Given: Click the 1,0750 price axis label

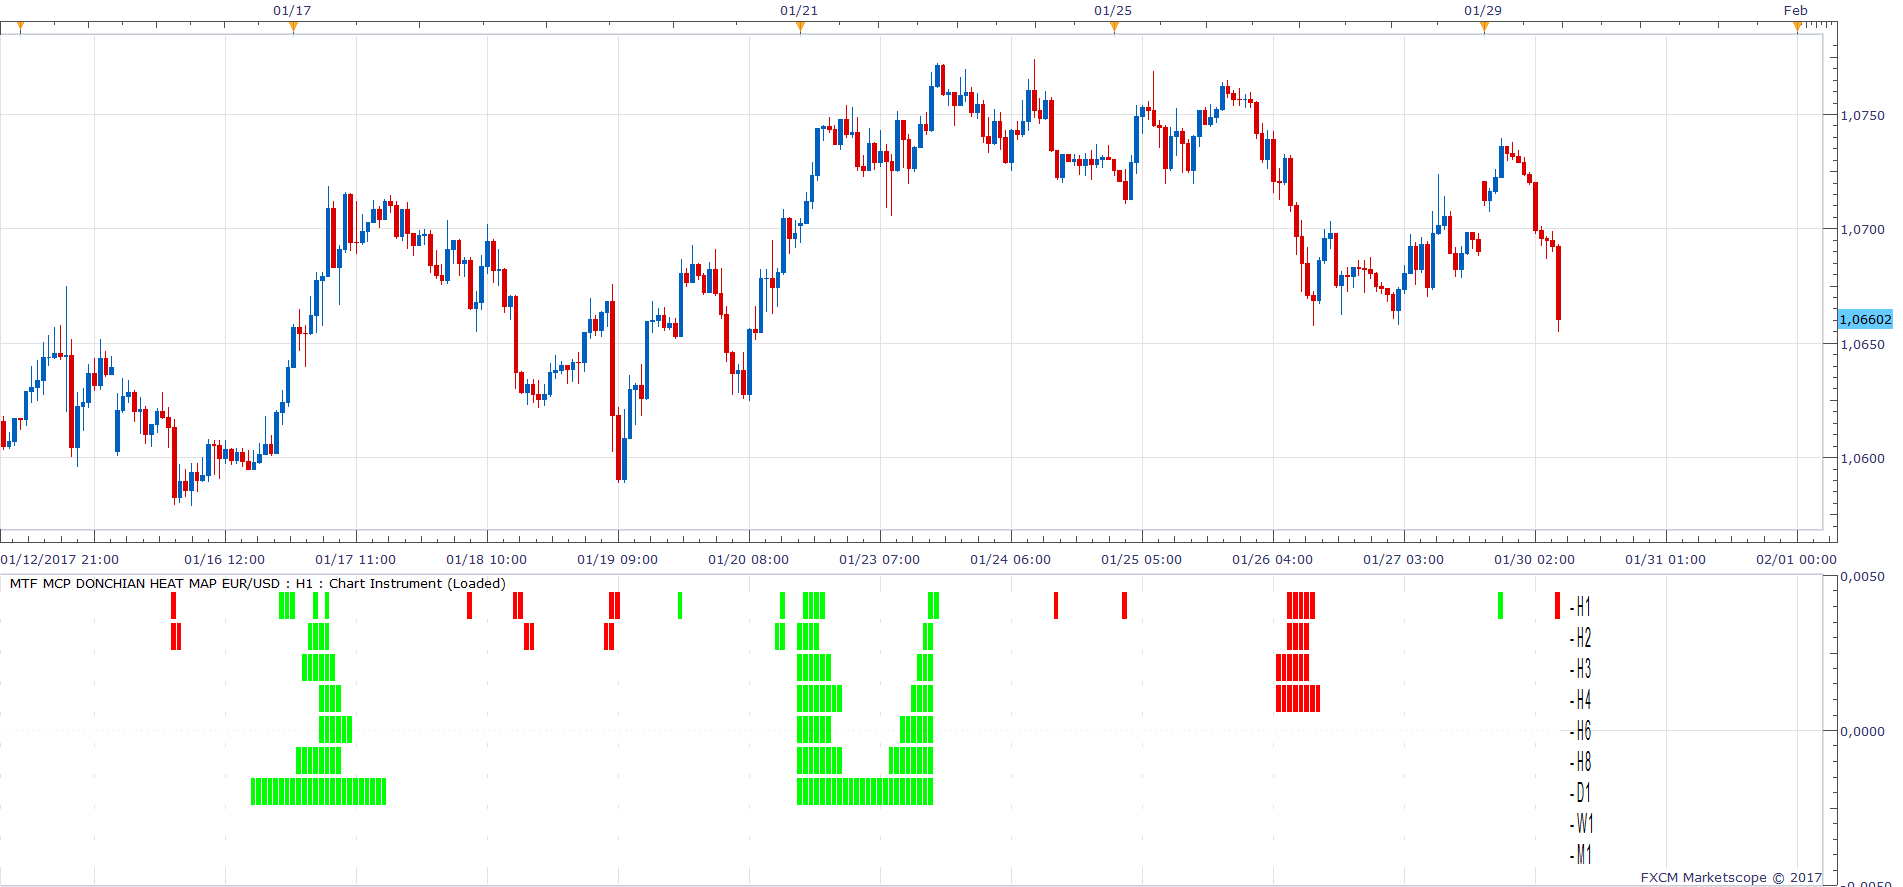Looking at the screenshot, I should (x=1863, y=115).
